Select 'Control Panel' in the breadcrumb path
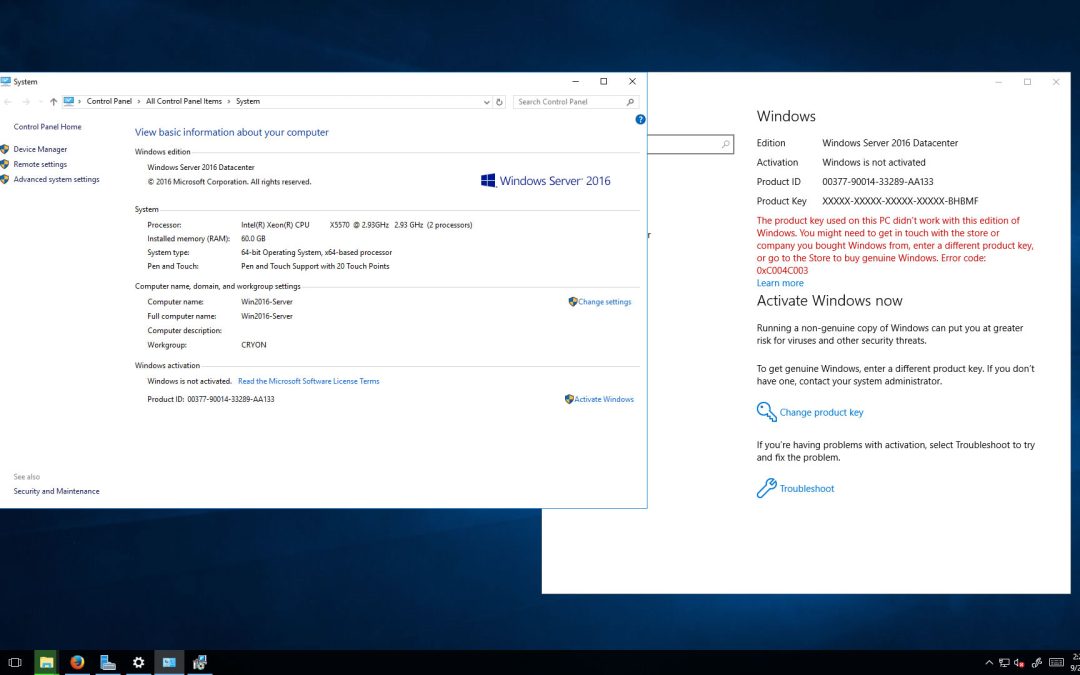 pos(109,102)
